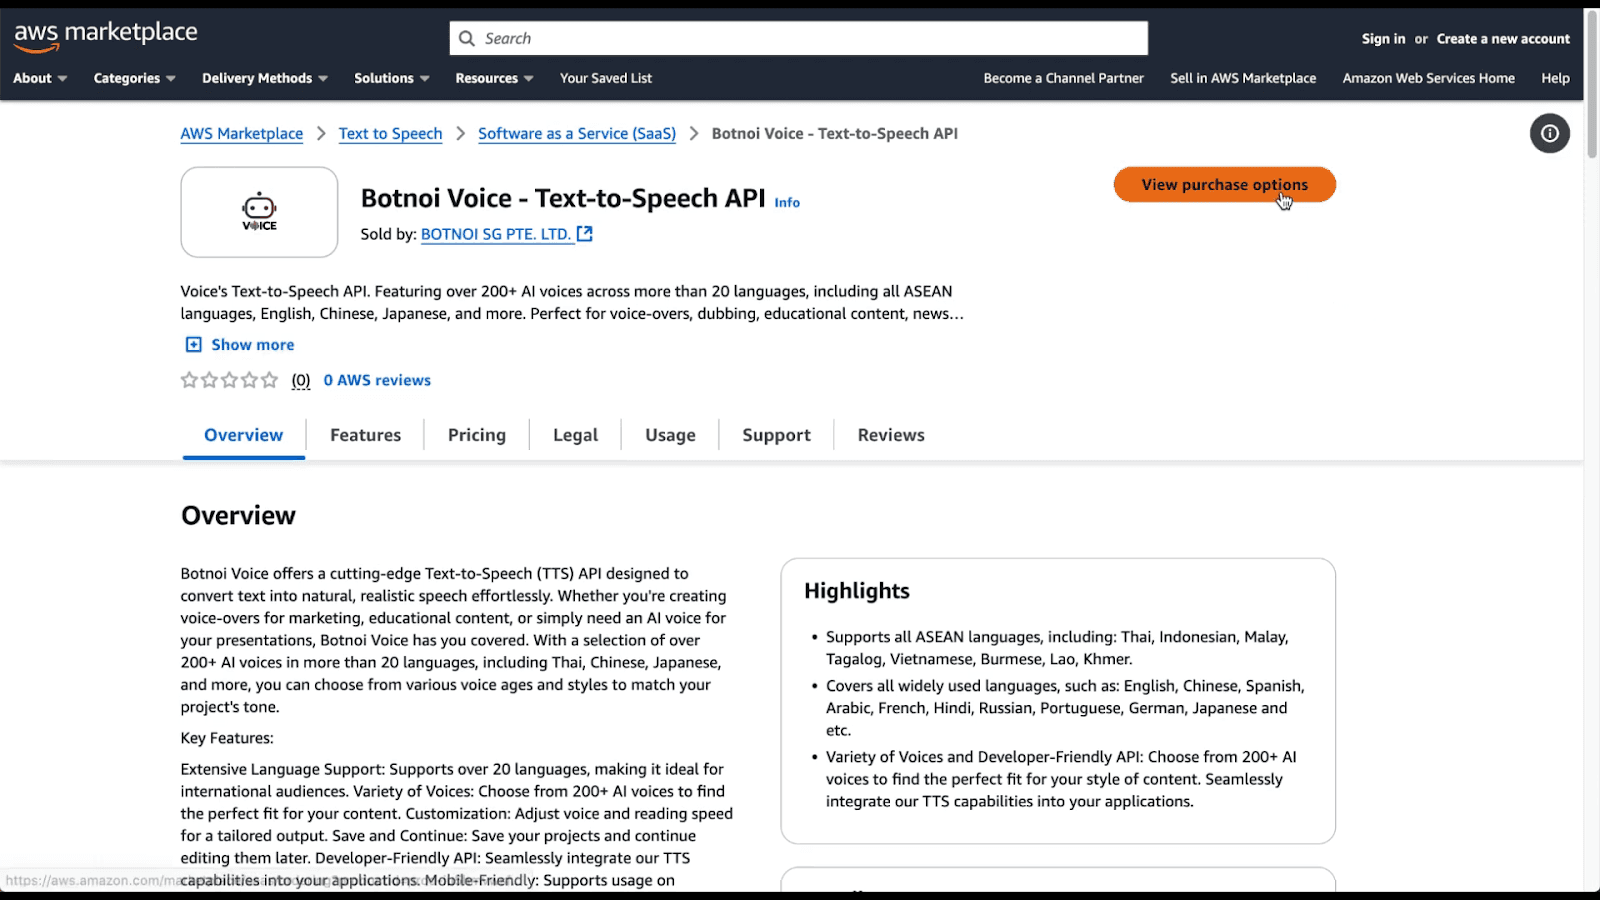Open the Info link beside title
Screen dimensions: 1600x900
point(787,203)
